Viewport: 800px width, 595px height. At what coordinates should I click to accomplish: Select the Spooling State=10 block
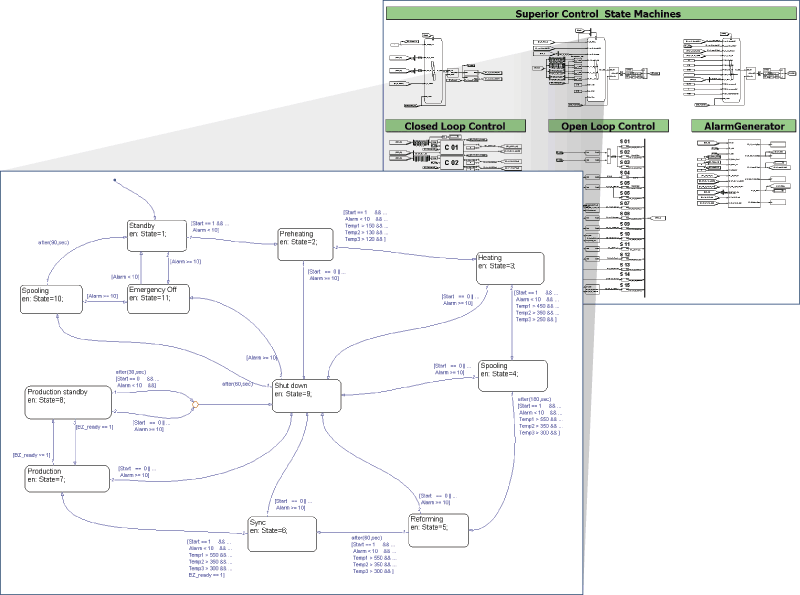[x=51, y=299]
